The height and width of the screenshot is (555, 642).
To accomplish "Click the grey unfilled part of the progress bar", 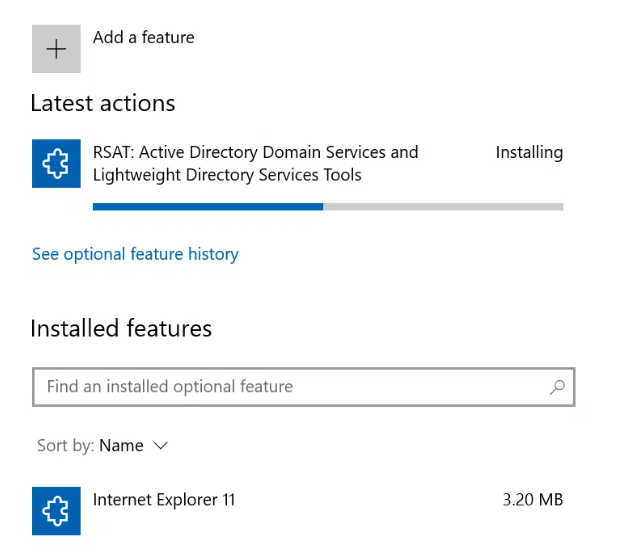I will point(443,207).
